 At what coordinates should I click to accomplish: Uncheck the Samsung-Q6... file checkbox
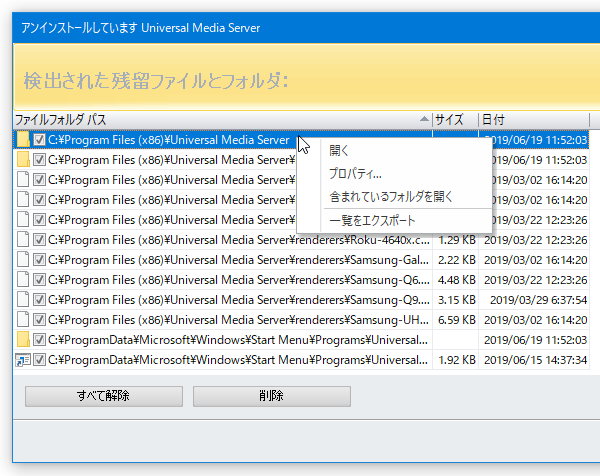click(39, 280)
